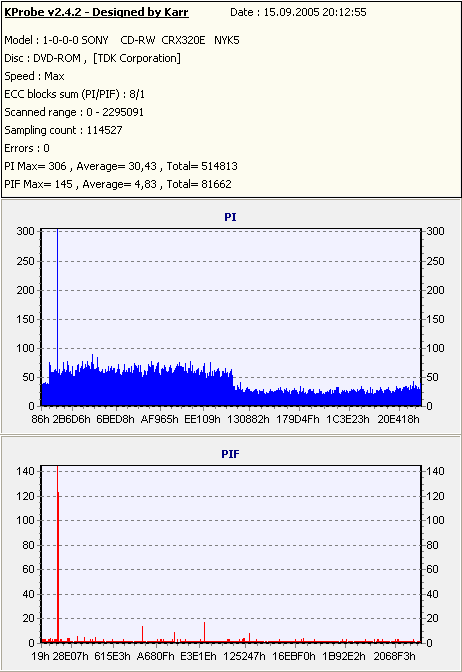Click 'Scanned range : 0 - 2295091'
Image resolution: width=462 pixels, height=672 pixels.
74,112
